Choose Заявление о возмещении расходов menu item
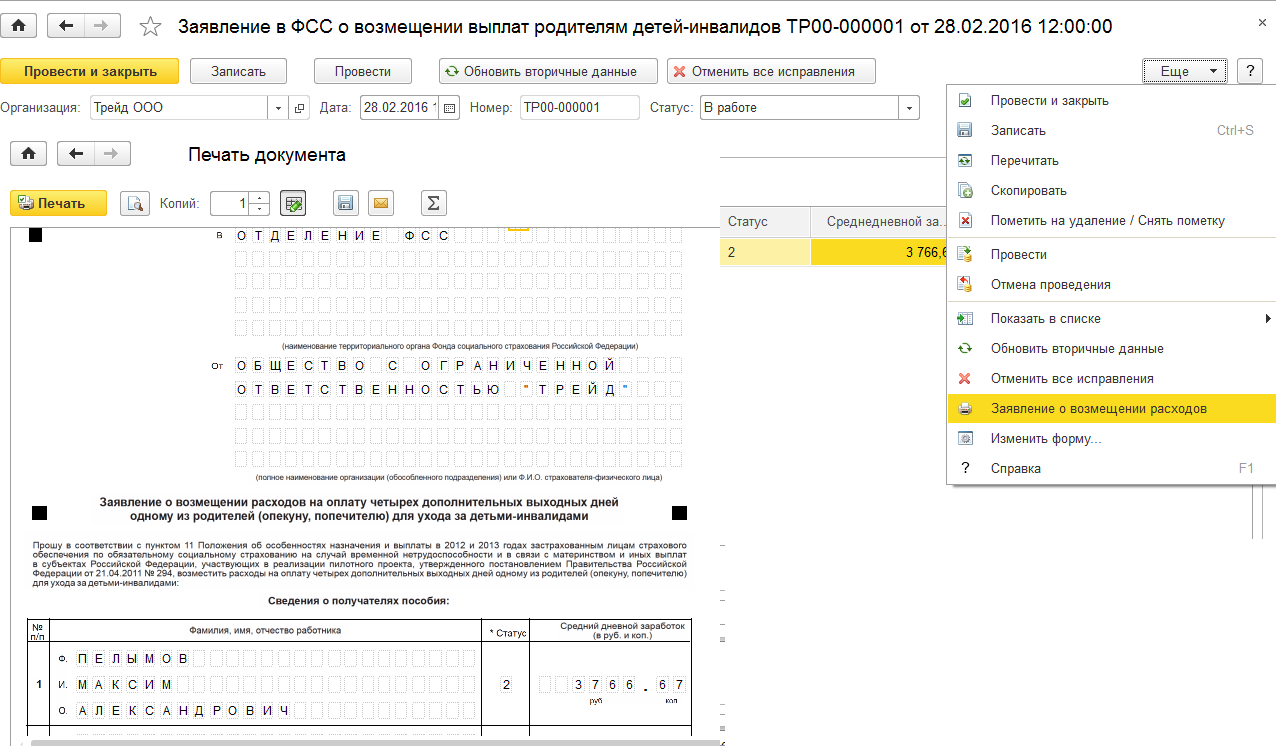The height and width of the screenshot is (746, 1276). tap(1111, 409)
